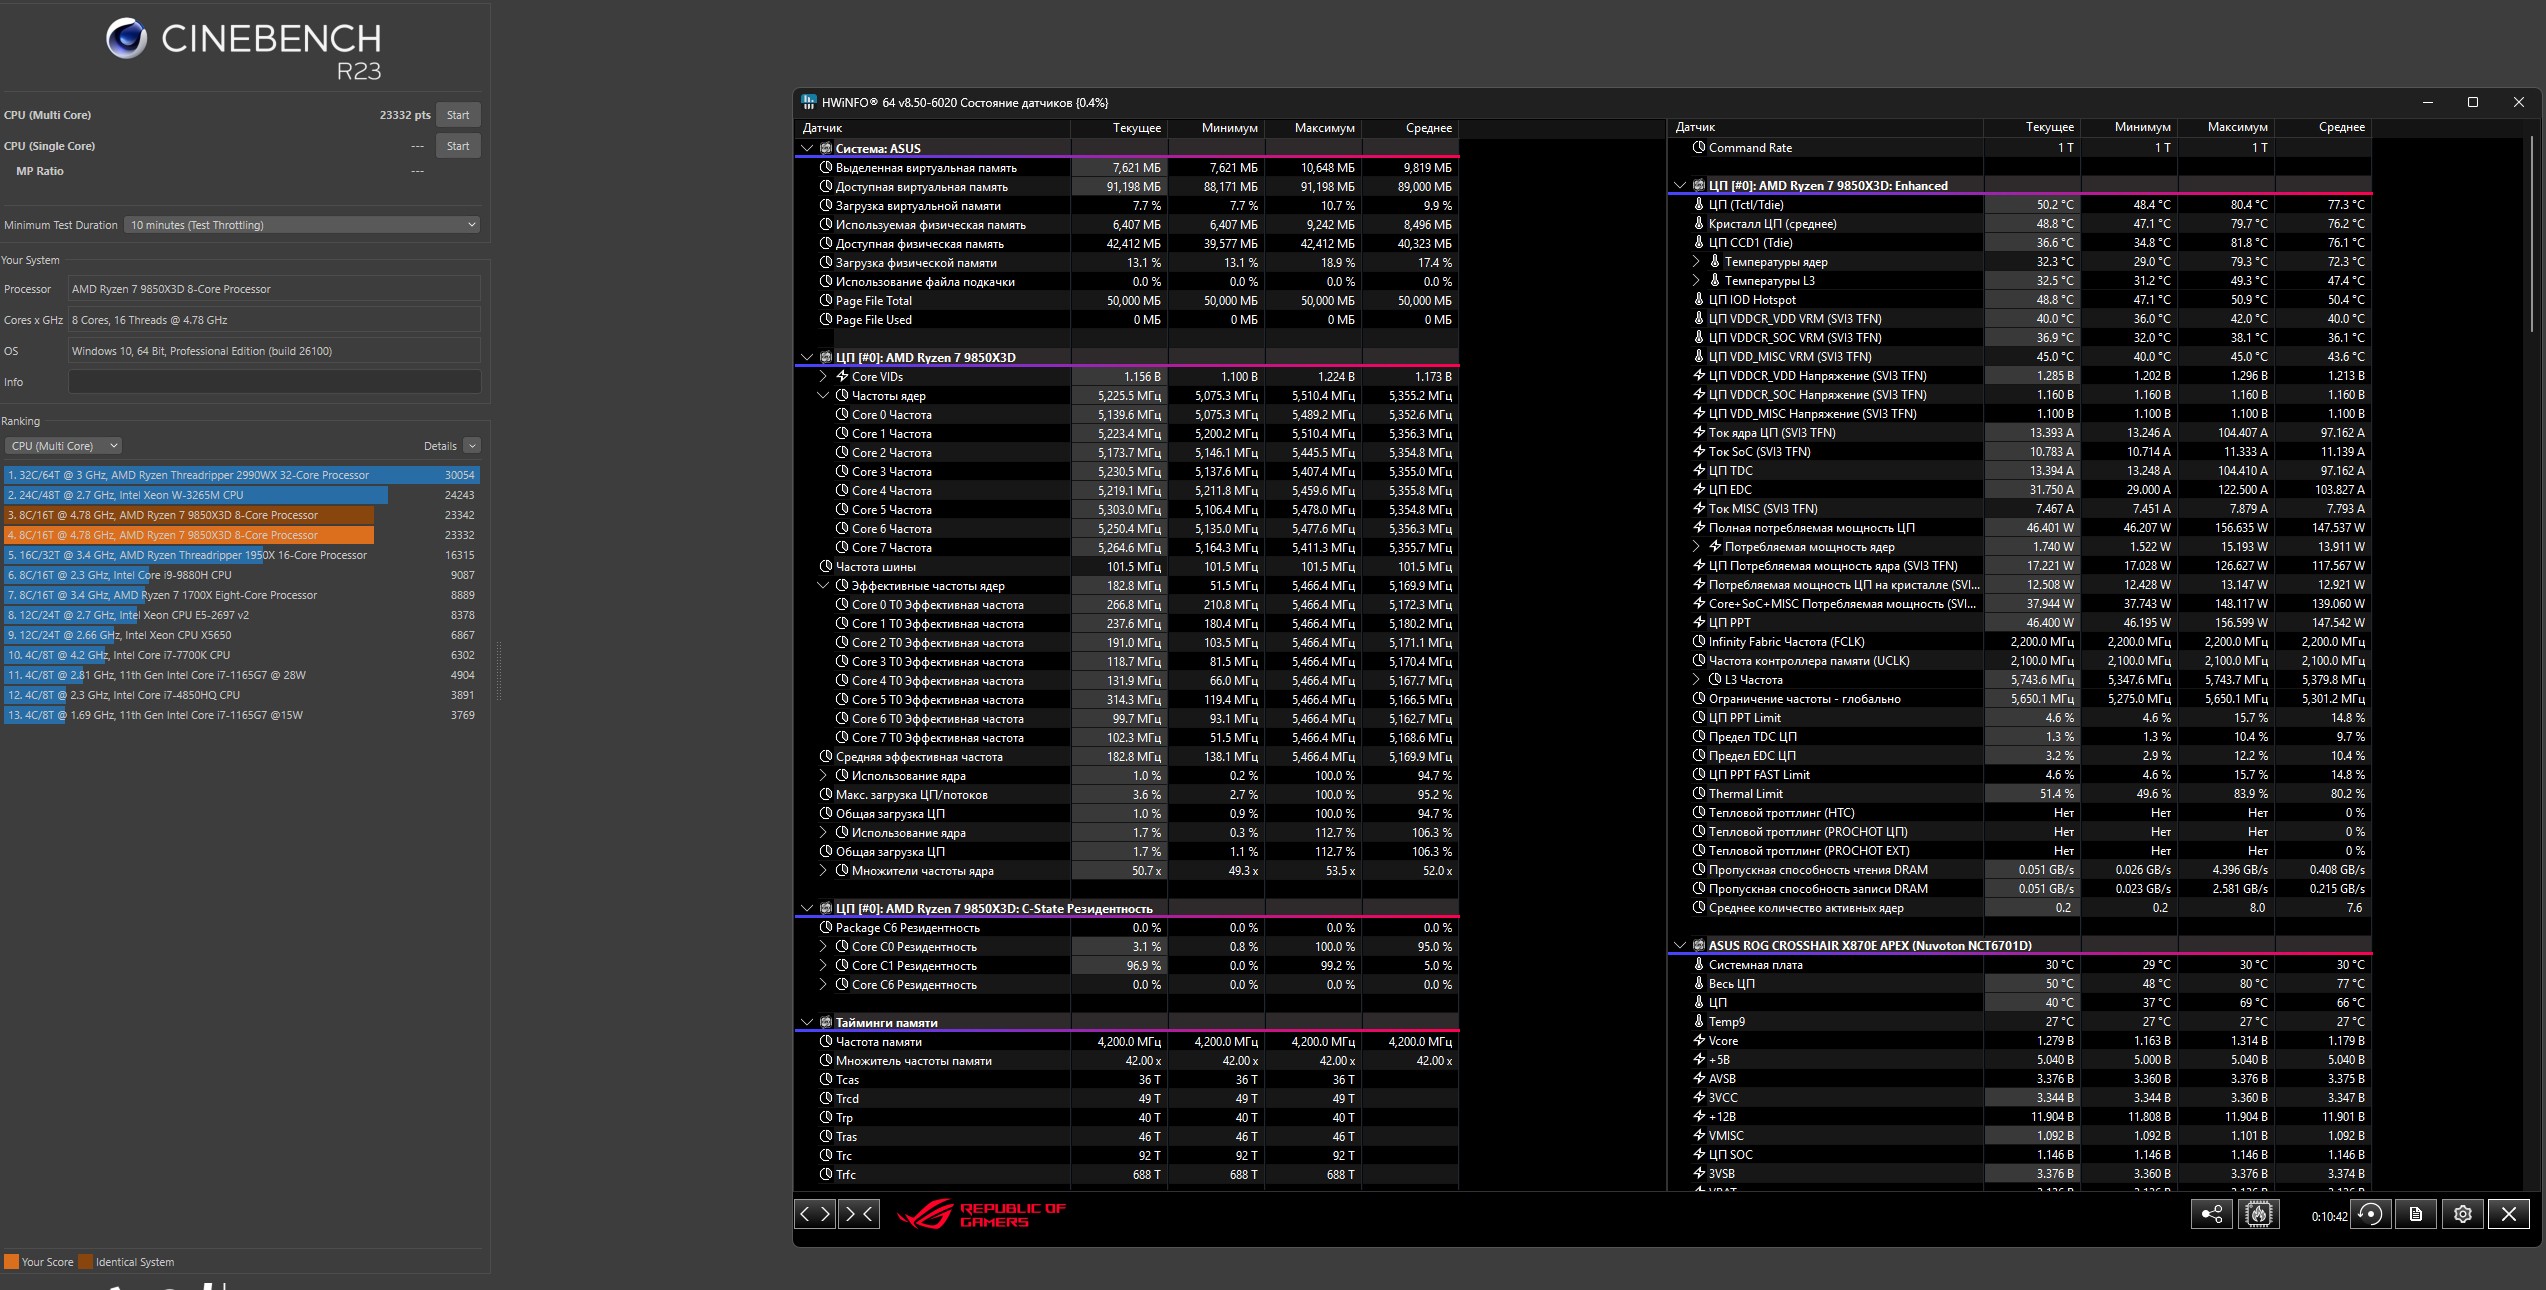Click the HWiNFO icon in the title bar

coord(808,102)
